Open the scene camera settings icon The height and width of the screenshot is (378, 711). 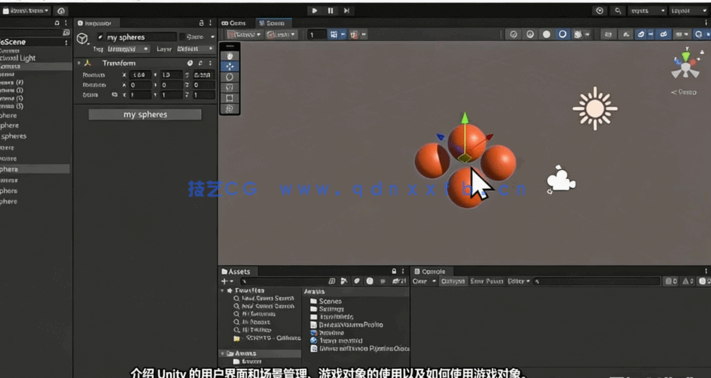coord(681,34)
